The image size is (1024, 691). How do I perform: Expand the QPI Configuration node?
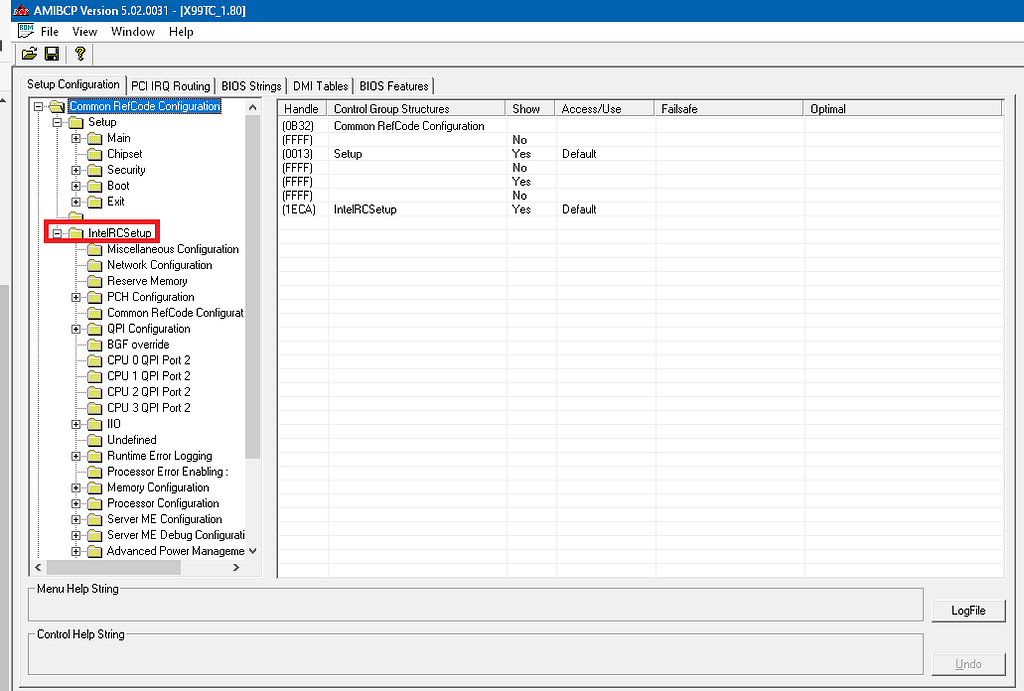coord(75,328)
